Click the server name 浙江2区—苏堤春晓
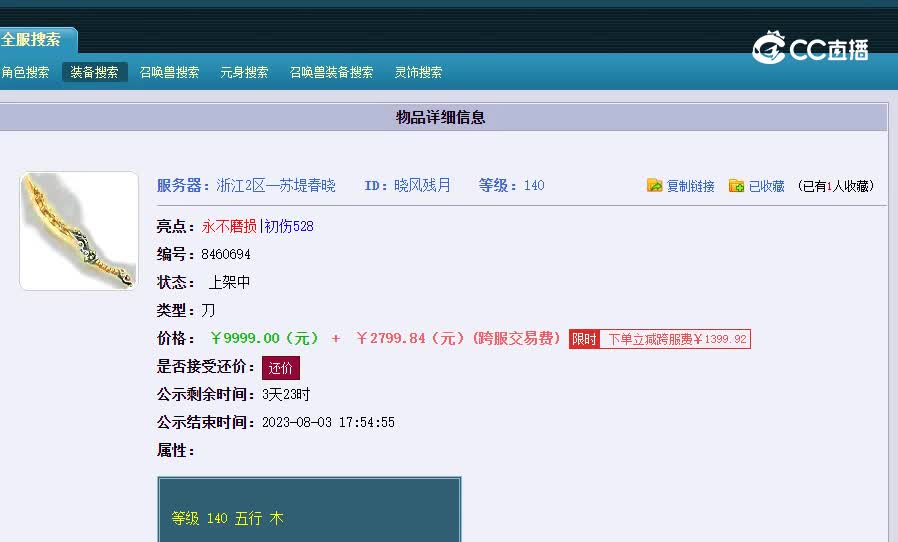The width and height of the screenshot is (898, 542). tap(275, 186)
